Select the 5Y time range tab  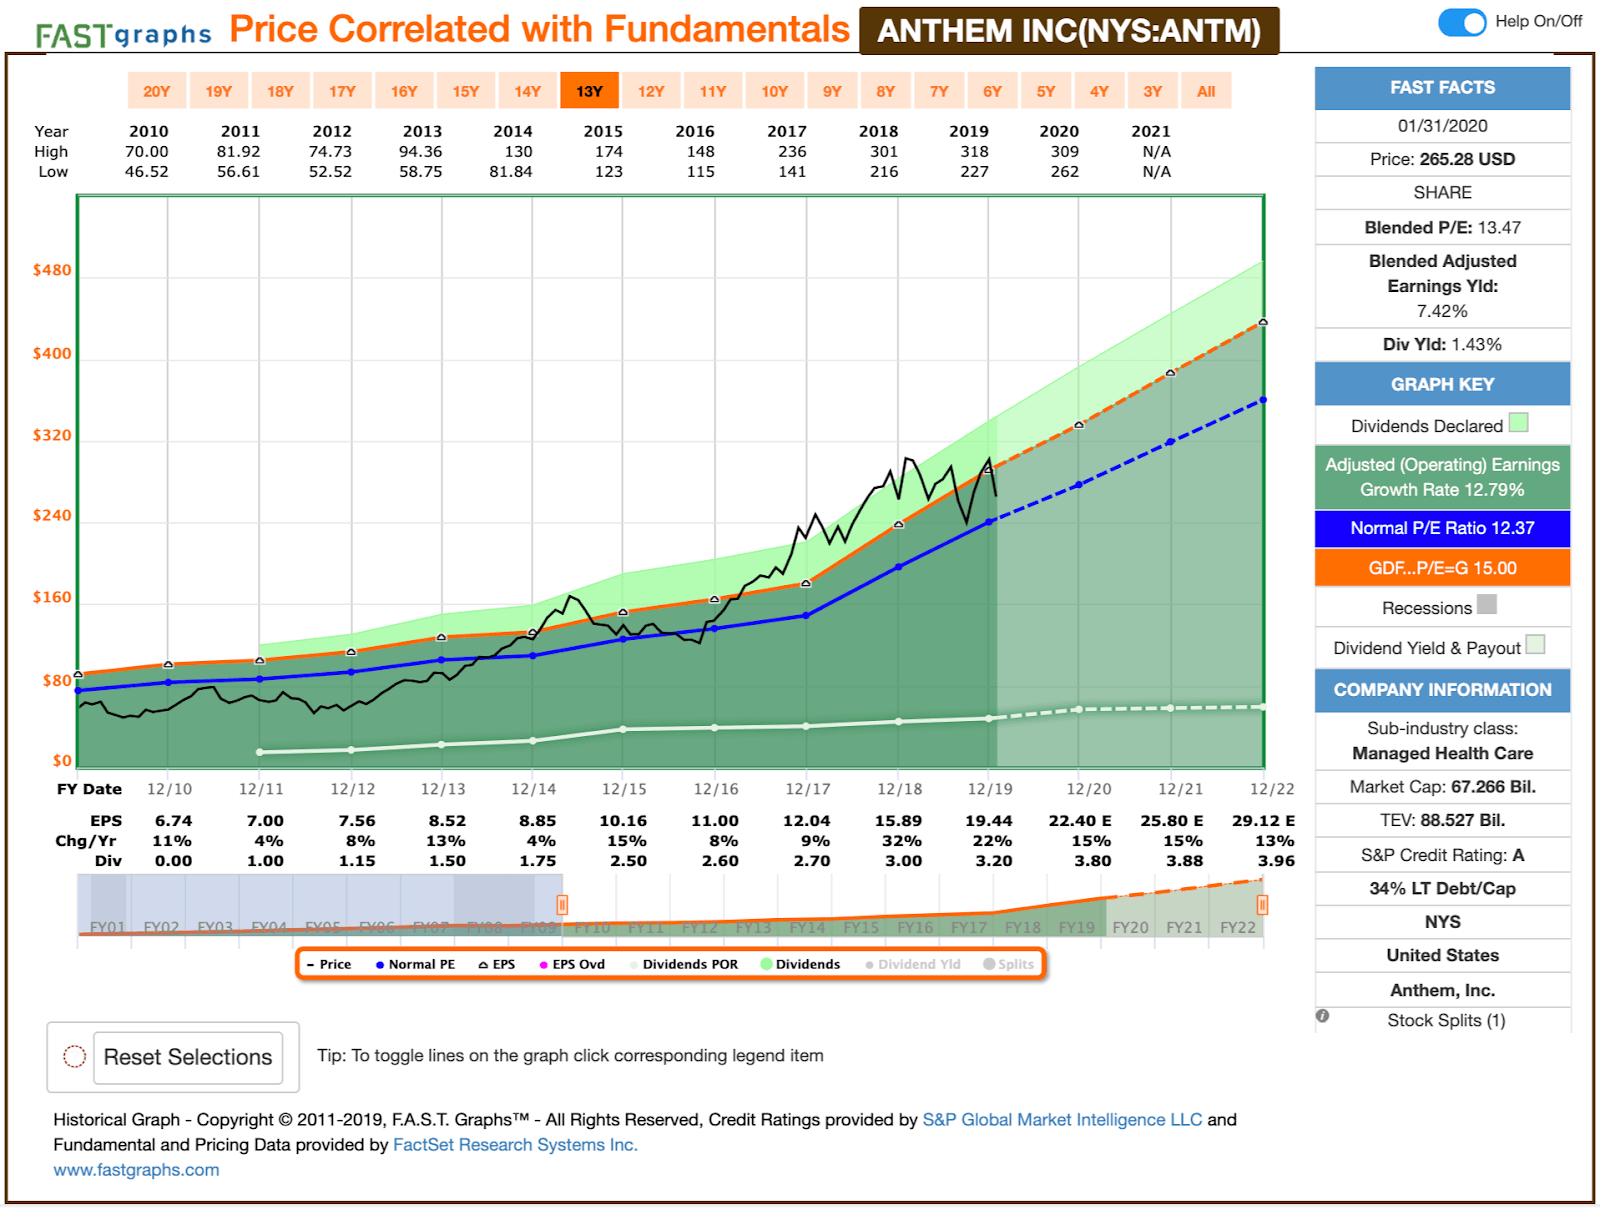pos(1046,91)
